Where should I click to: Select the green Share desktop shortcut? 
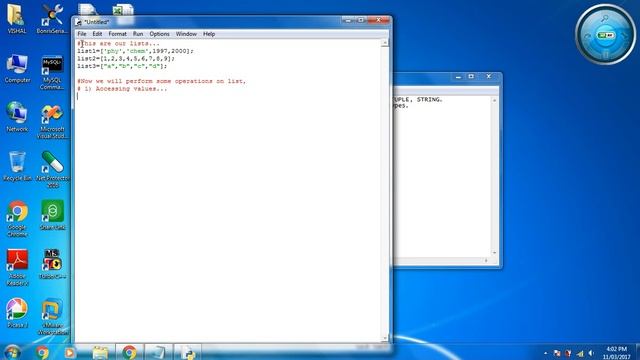click(x=52, y=215)
